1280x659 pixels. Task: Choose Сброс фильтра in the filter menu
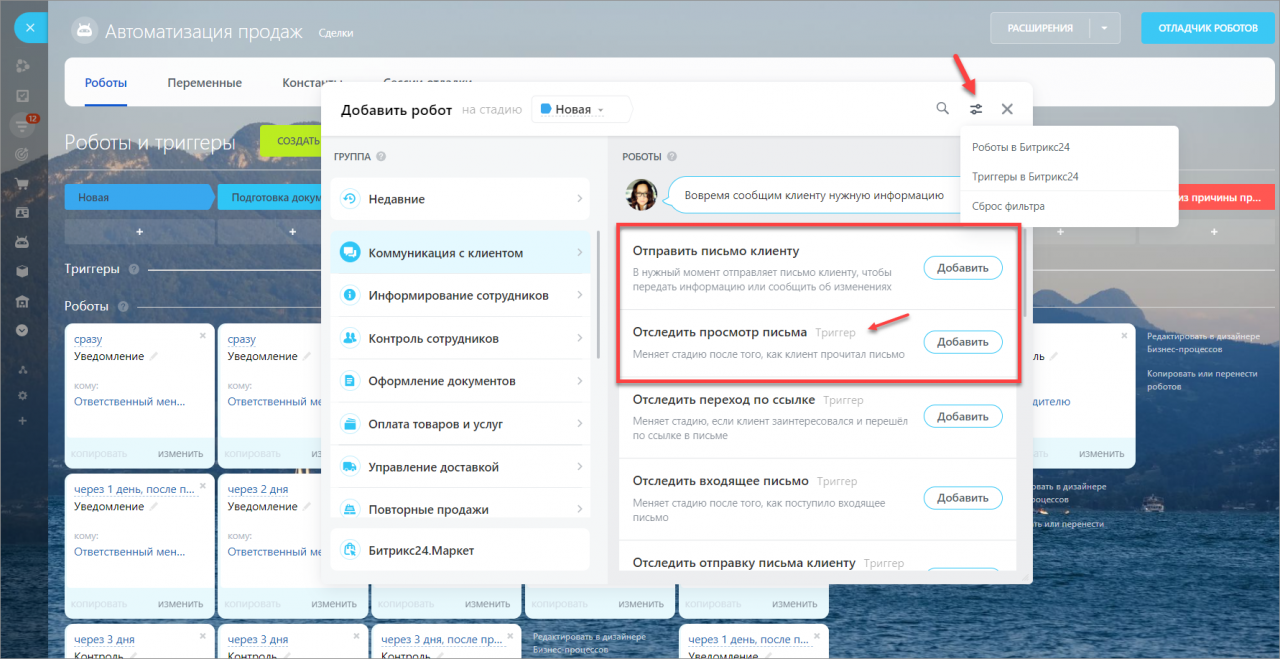1008,206
